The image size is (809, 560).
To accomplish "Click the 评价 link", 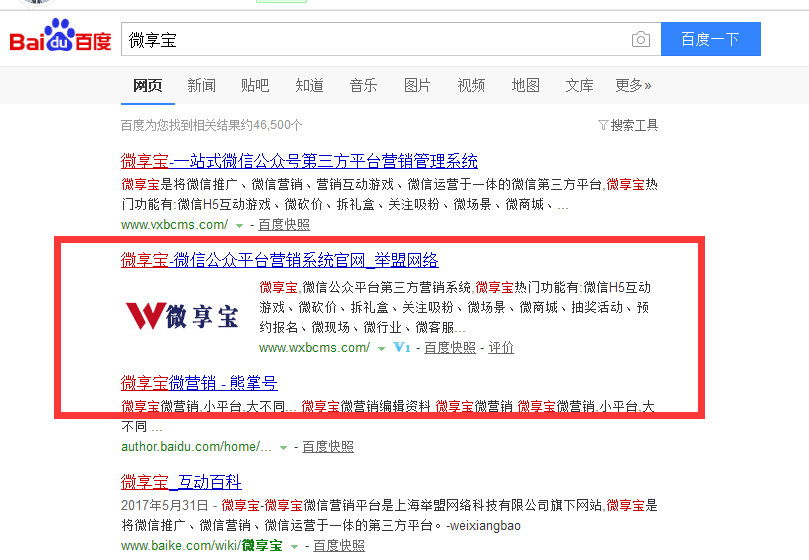I will pyautogui.click(x=501, y=348).
